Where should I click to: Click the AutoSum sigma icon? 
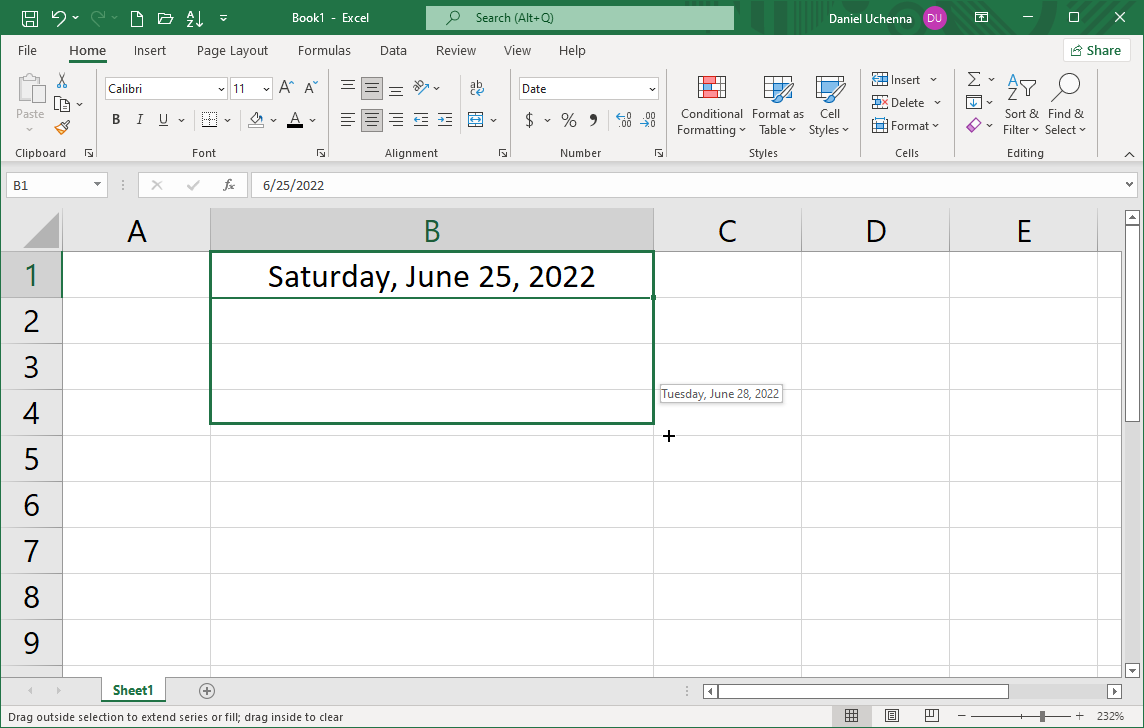(x=974, y=79)
